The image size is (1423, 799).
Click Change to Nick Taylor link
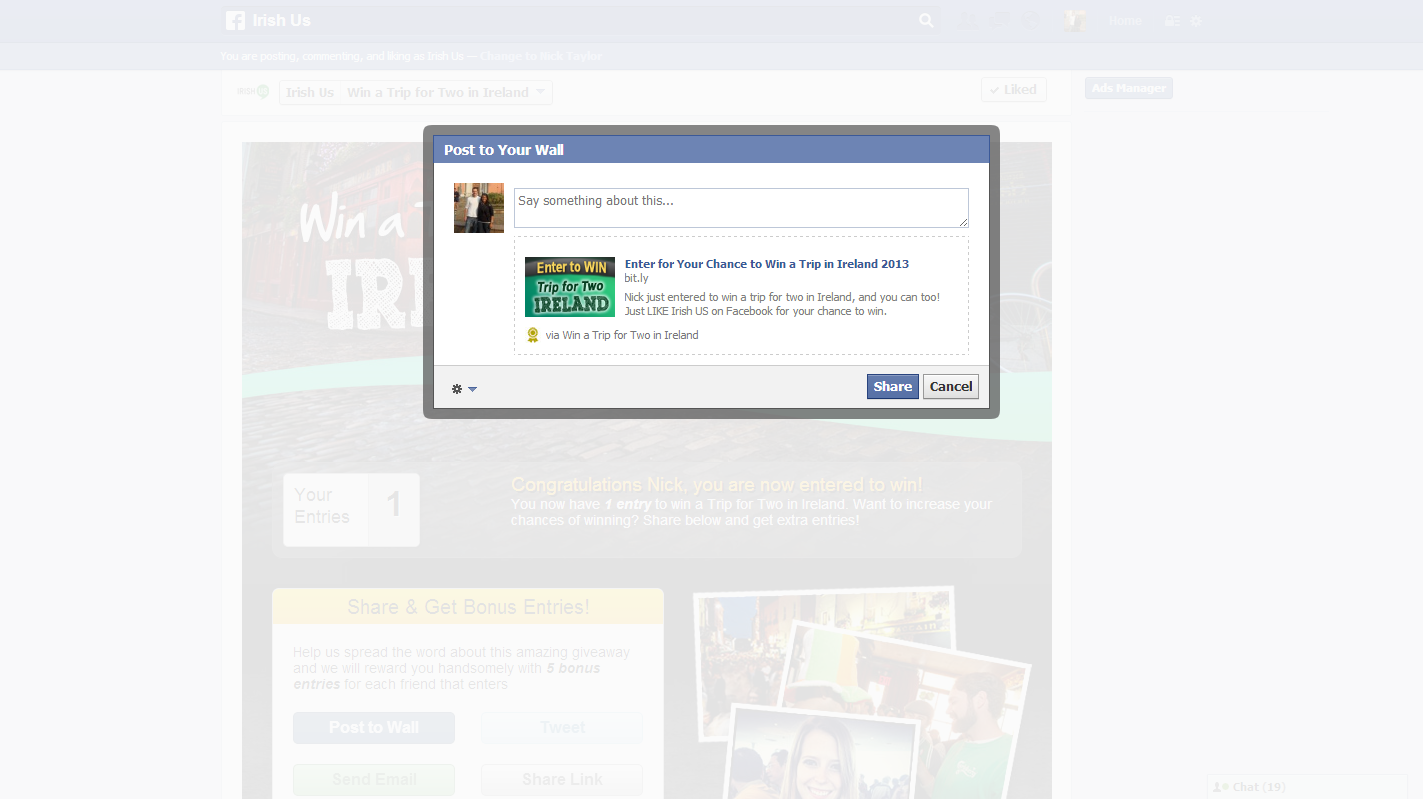[541, 56]
